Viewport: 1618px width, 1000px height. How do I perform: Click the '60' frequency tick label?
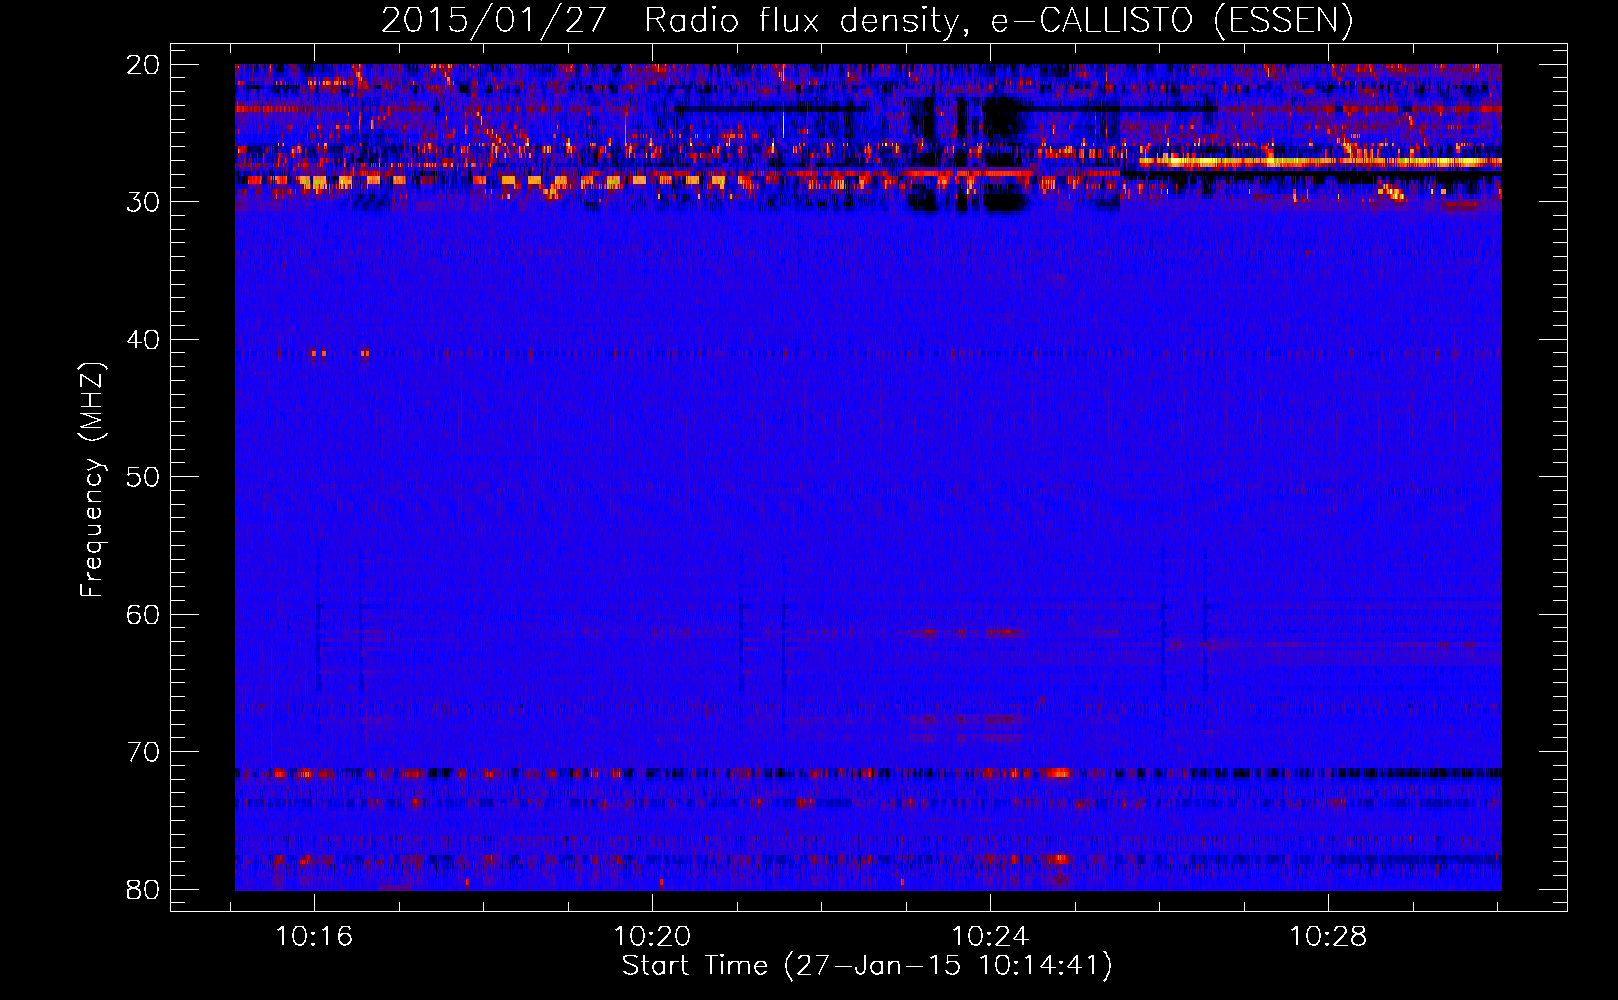143,614
